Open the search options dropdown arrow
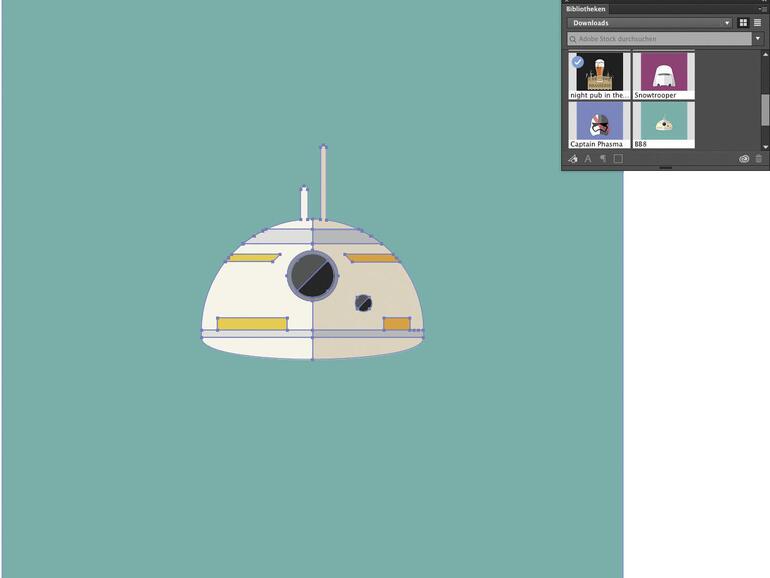 coord(758,39)
